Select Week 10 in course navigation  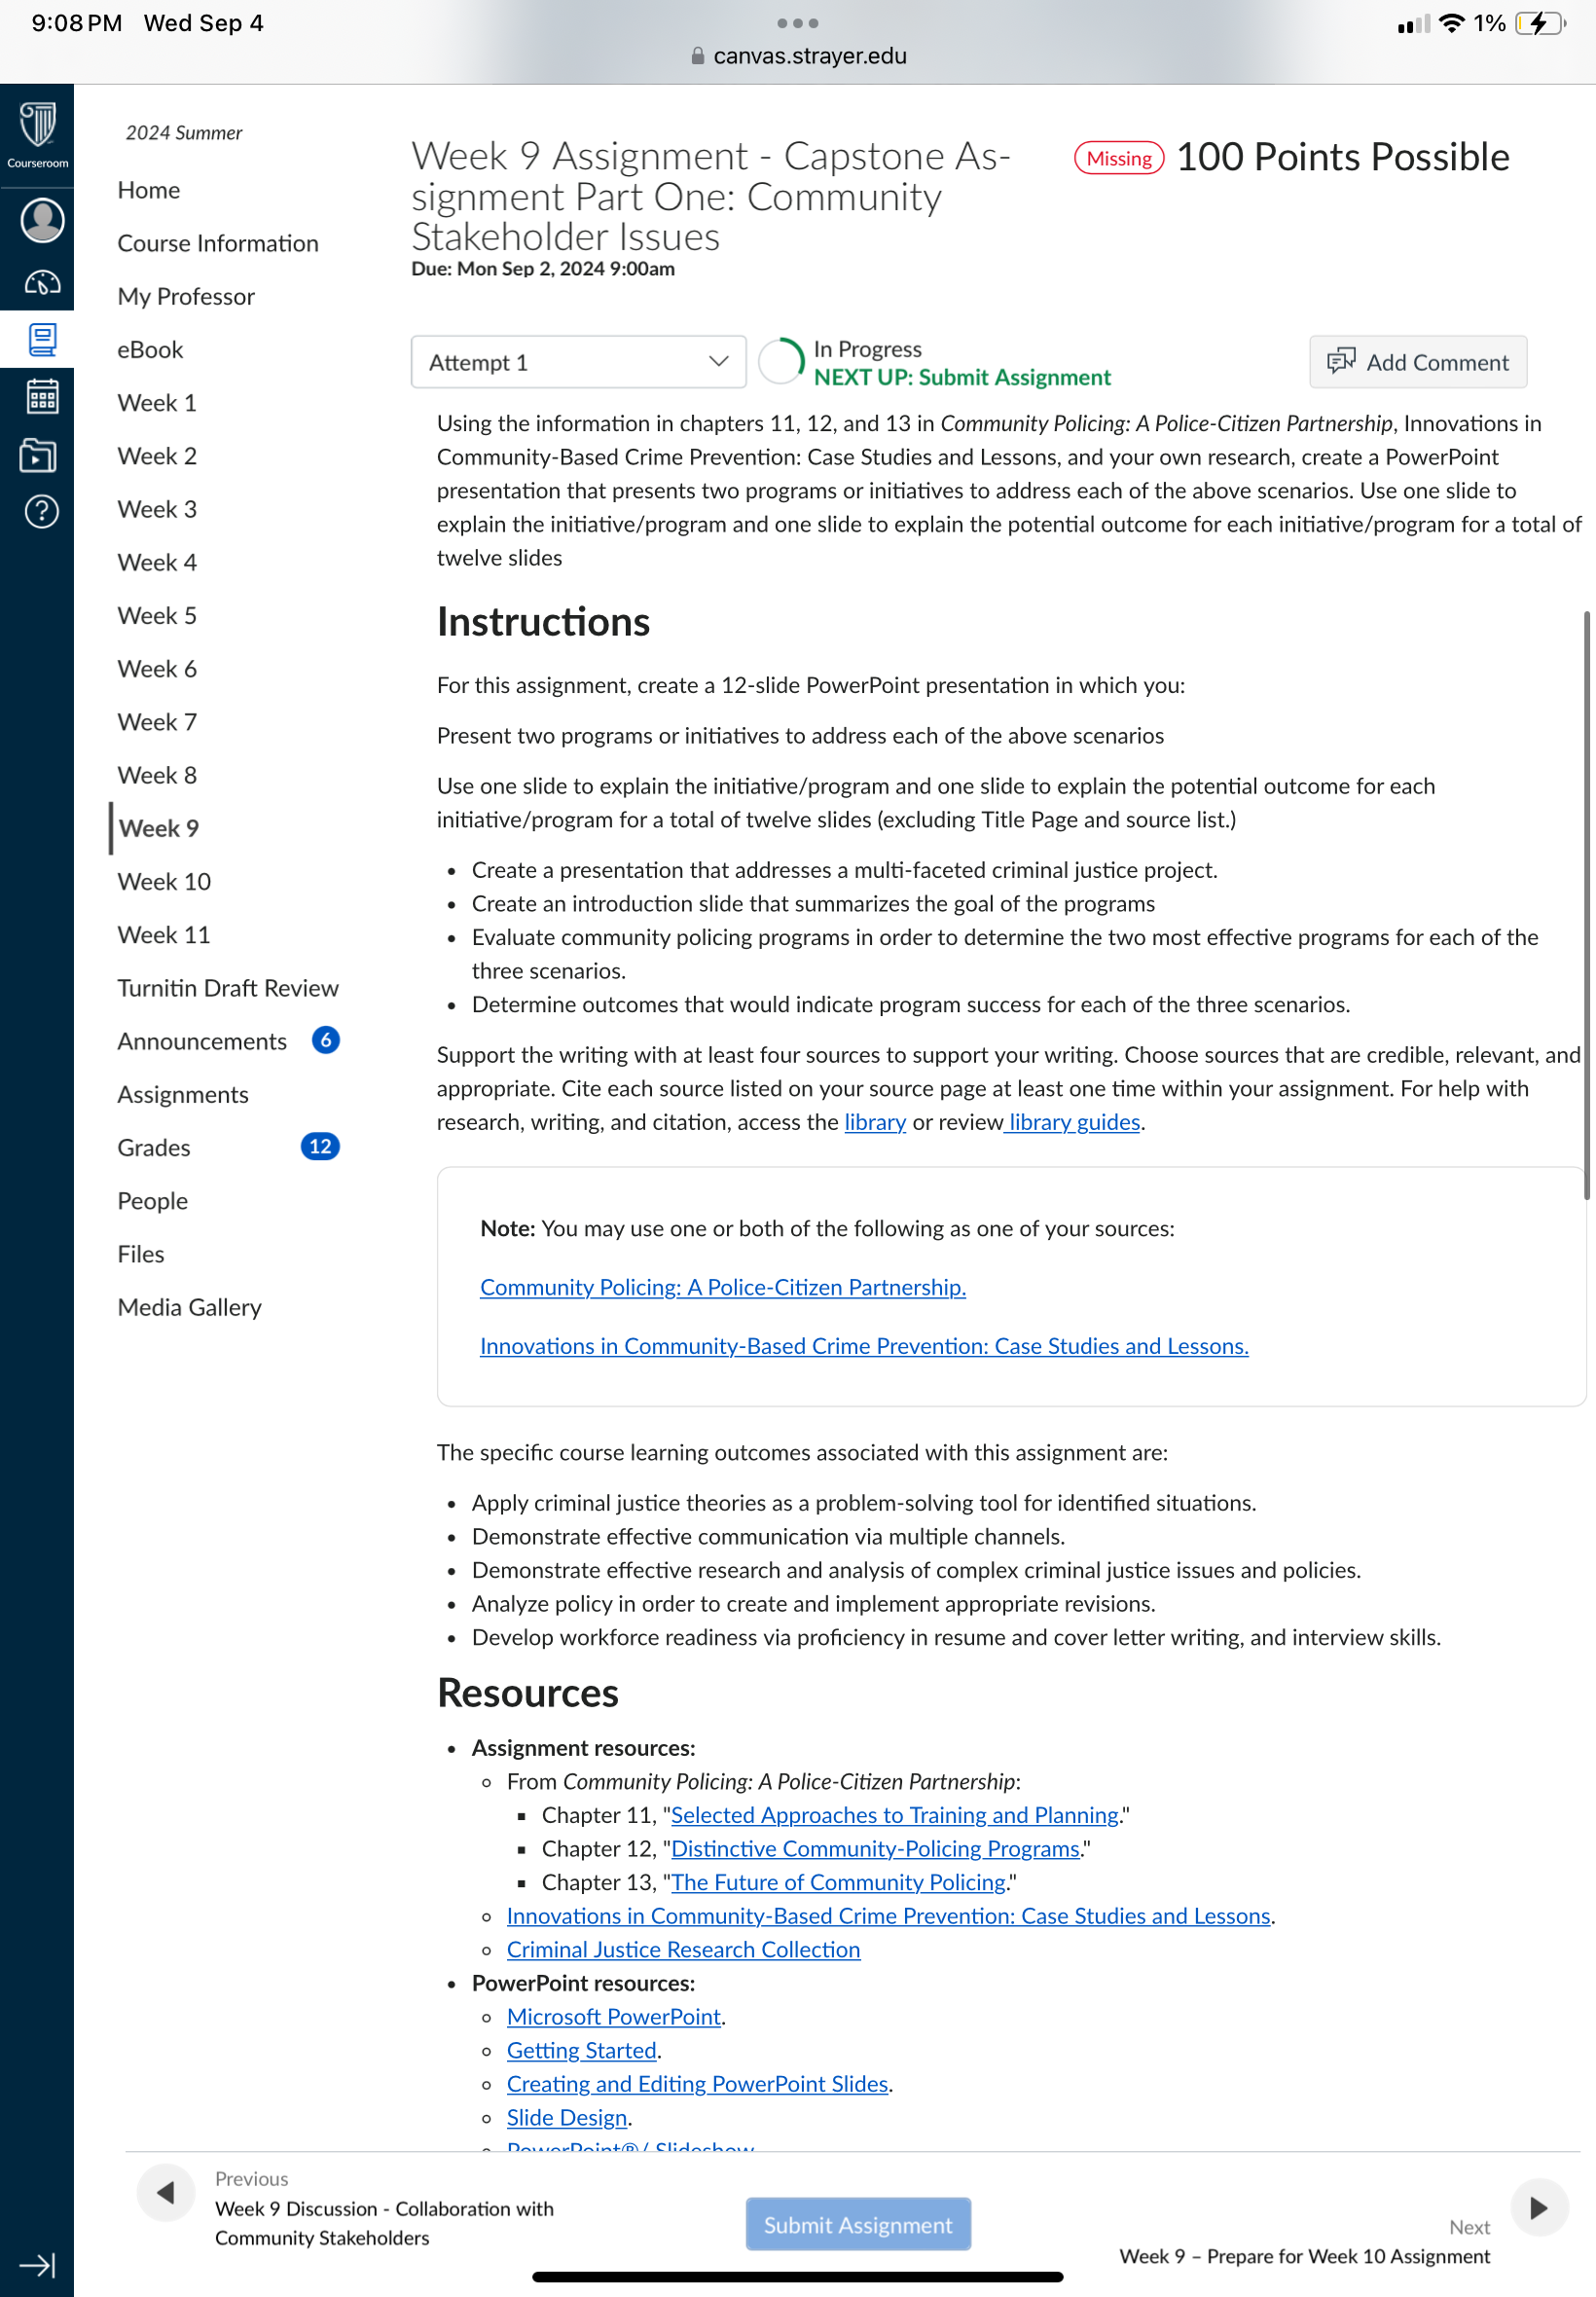pos(164,881)
